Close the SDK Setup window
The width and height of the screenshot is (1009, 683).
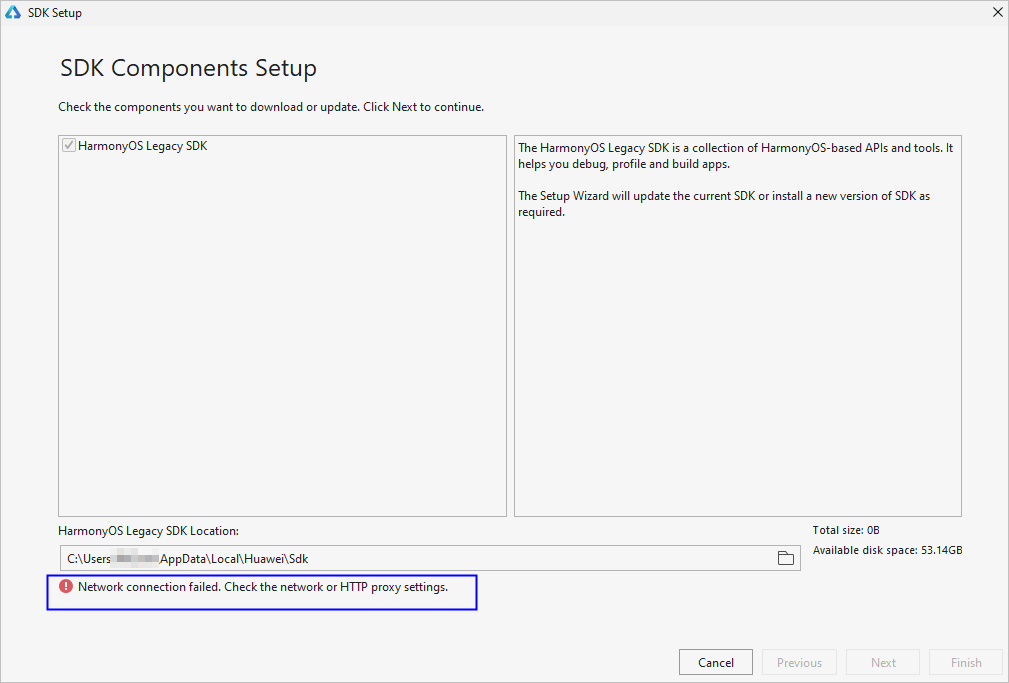[997, 12]
